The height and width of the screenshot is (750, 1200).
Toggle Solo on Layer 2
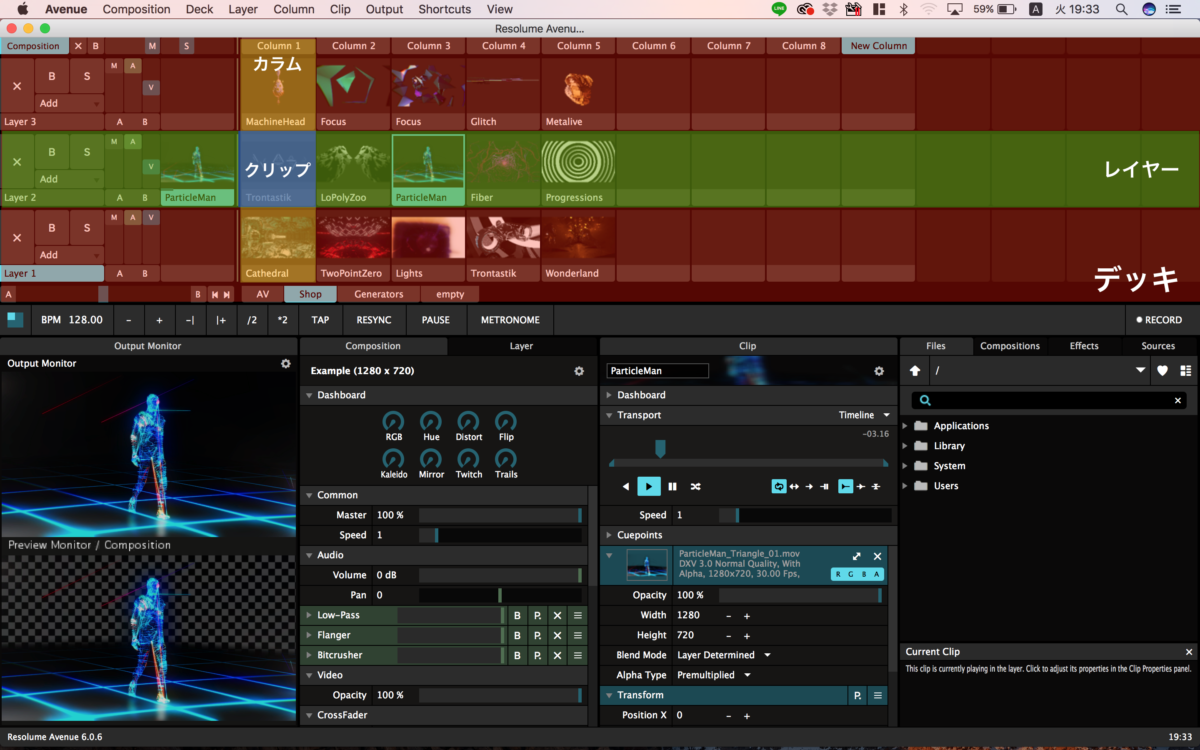point(87,152)
